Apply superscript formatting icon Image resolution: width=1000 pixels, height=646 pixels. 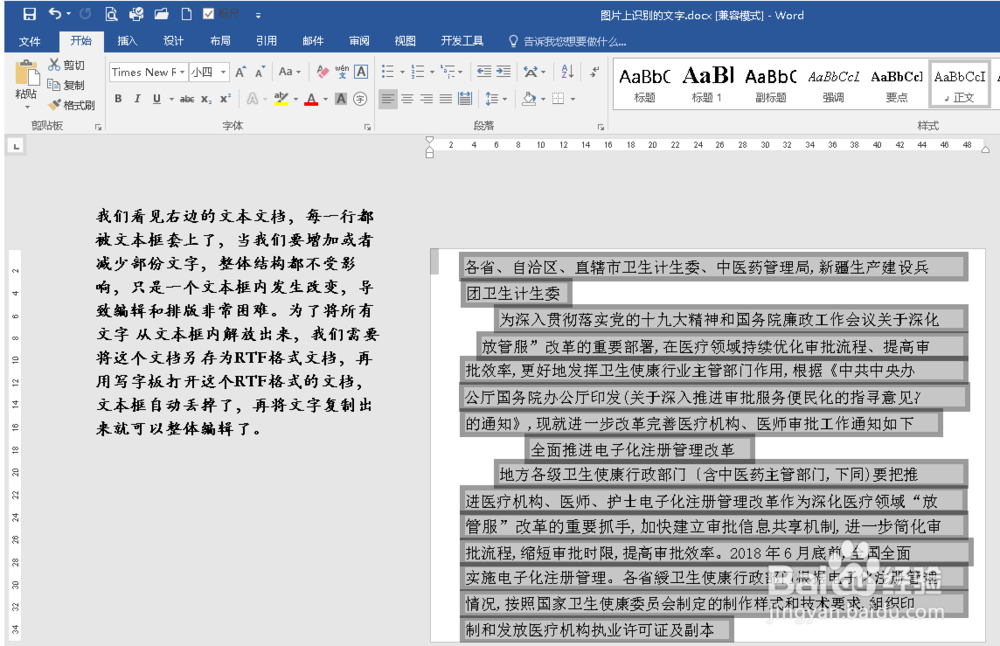click(227, 98)
